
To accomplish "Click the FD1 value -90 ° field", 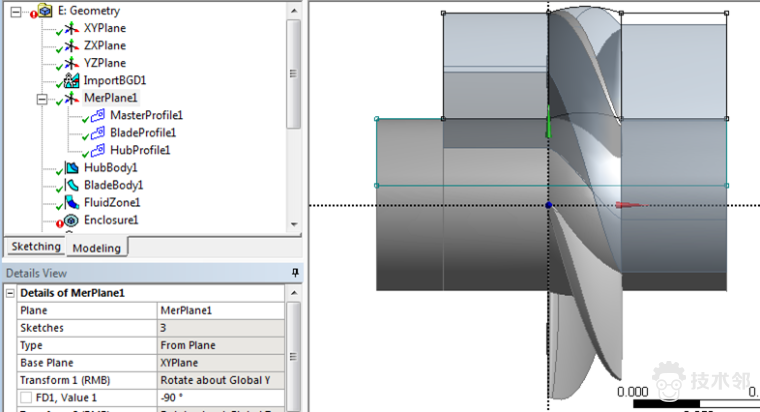I will [221, 398].
